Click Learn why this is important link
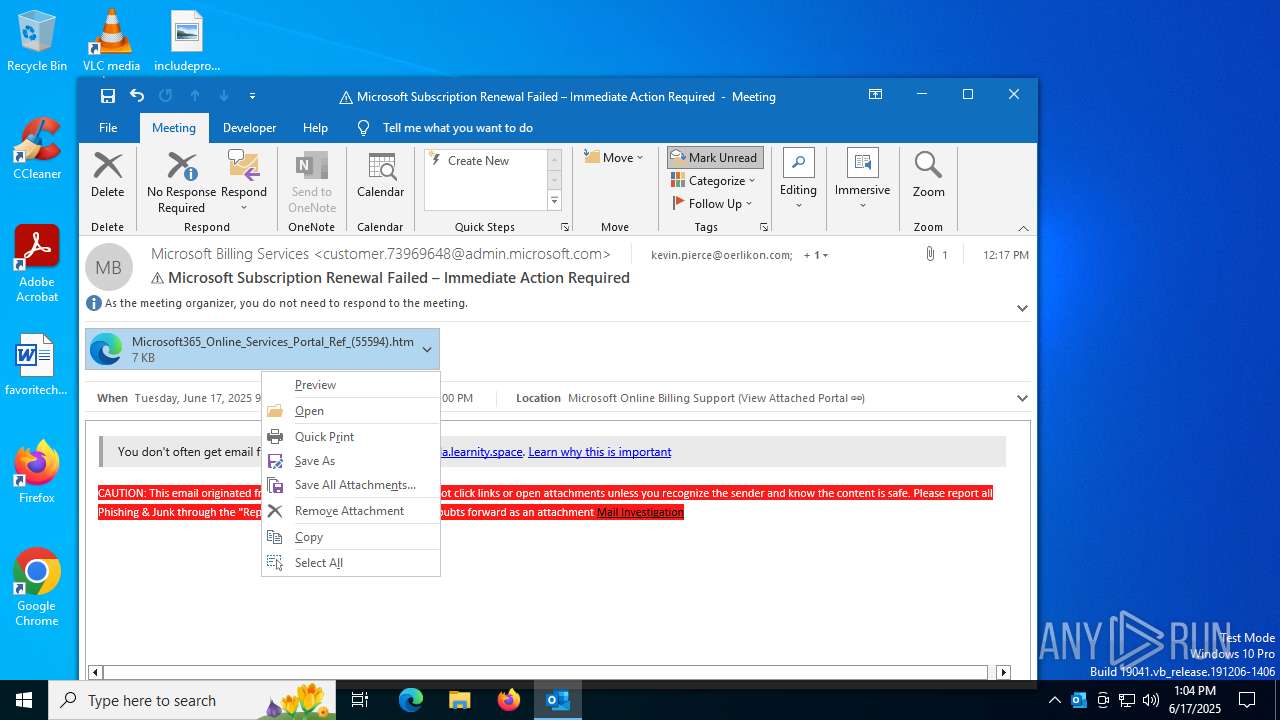 pyautogui.click(x=600, y=452)
